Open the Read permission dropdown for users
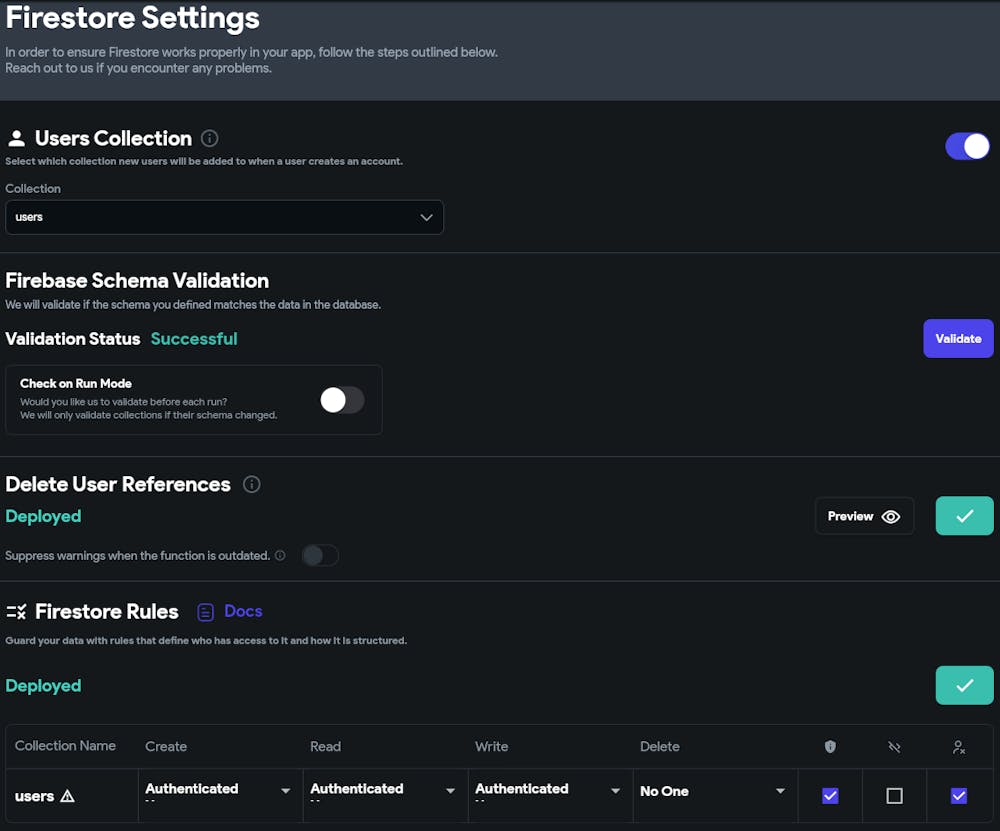The image size is (1000, 831). click(385, 791)
